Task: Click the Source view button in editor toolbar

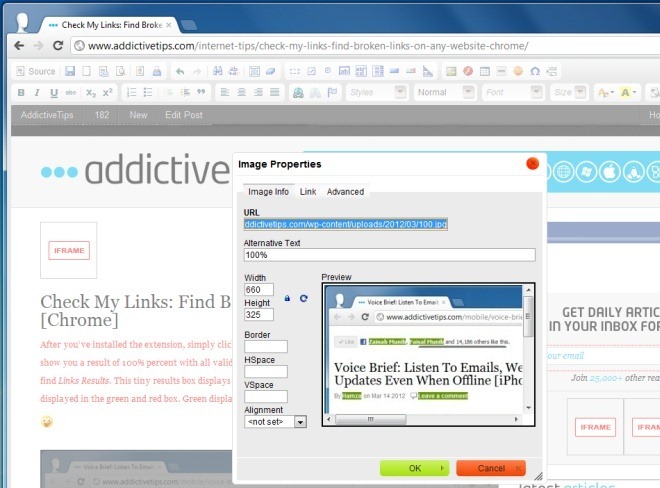Action: point(36,72)
